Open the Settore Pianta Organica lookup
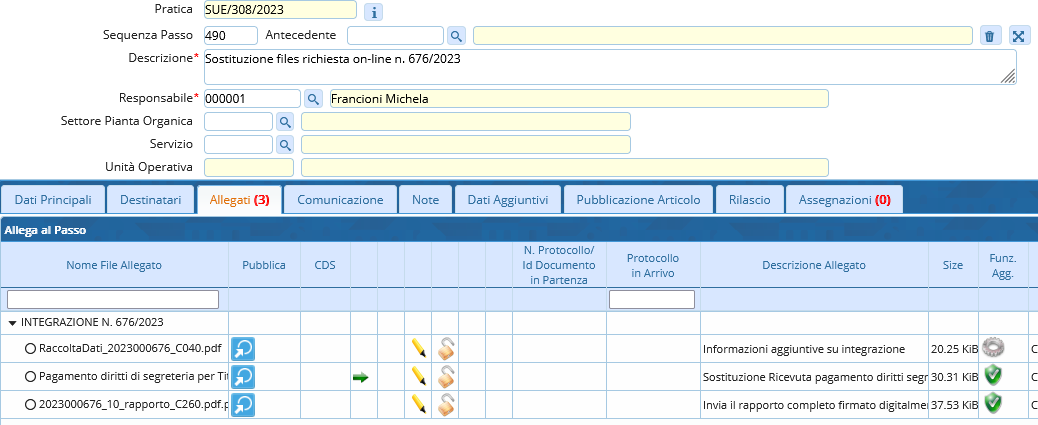1038x425 pixels. click(x=284, y=122)
